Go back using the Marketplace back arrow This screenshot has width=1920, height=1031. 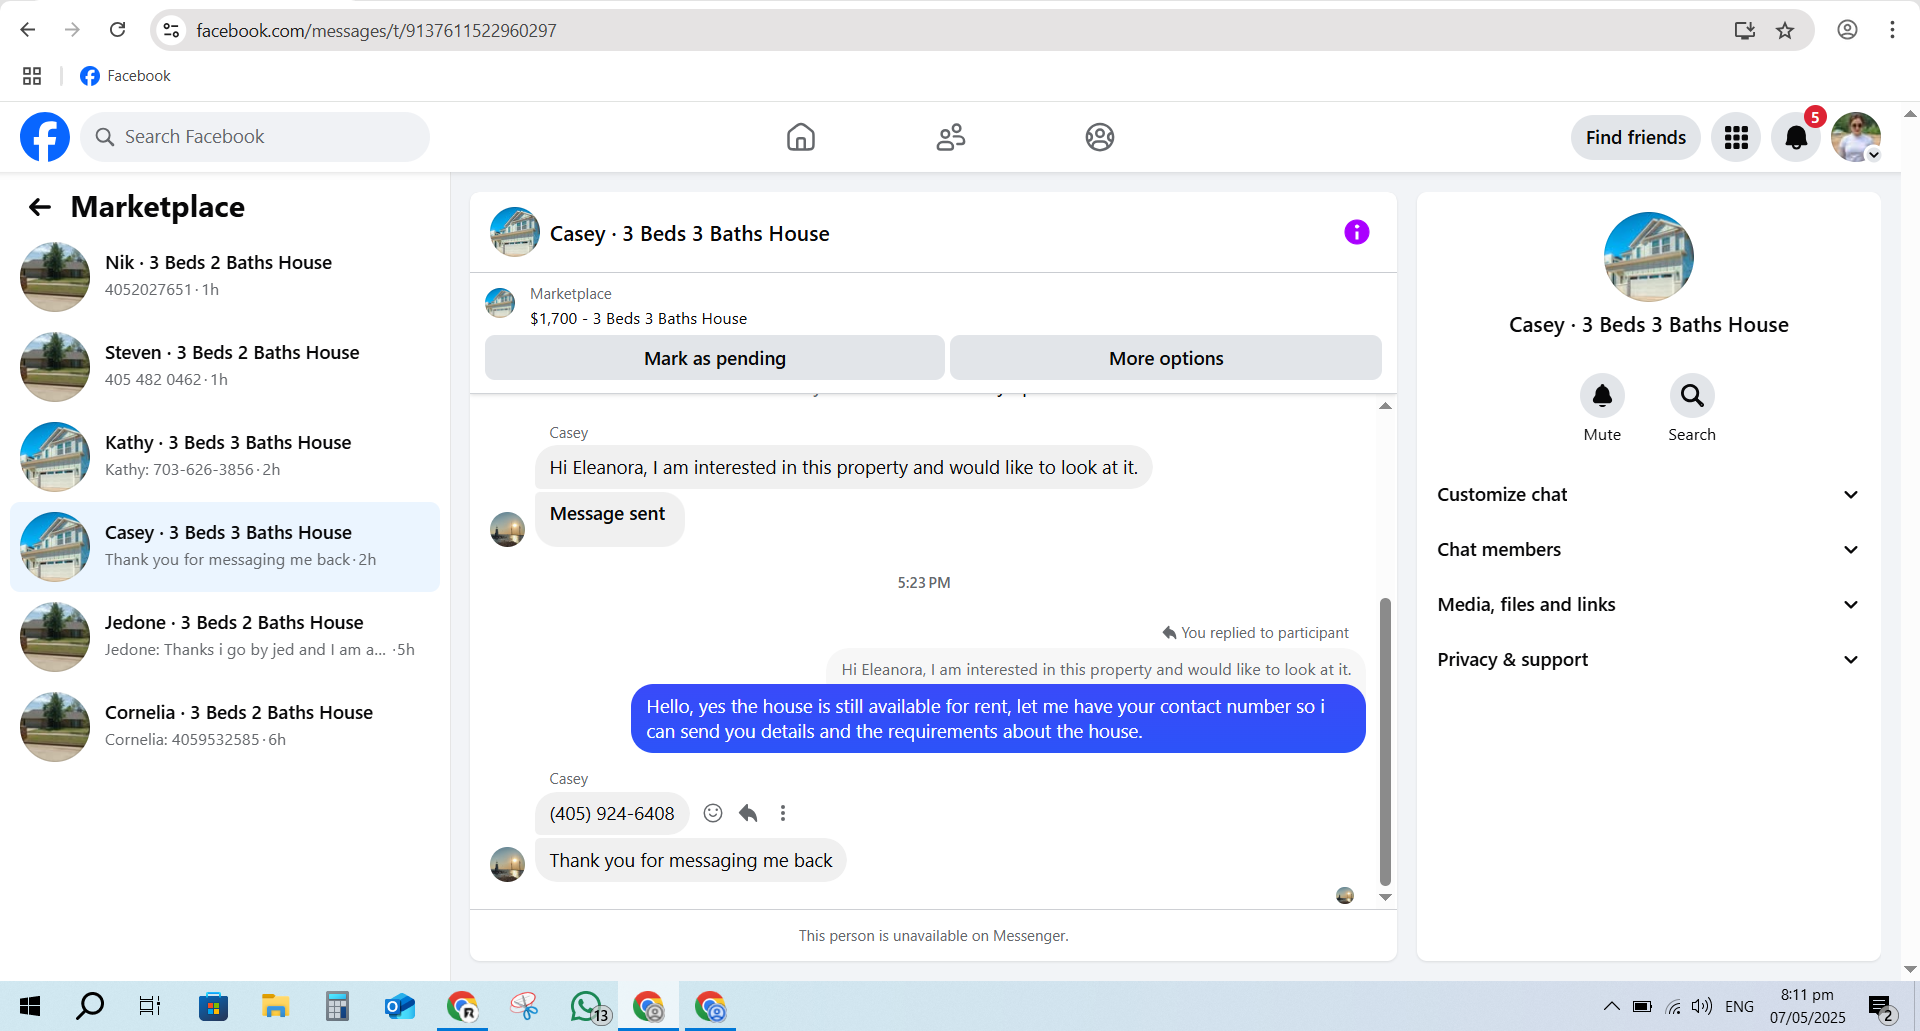tap(40, 207)
